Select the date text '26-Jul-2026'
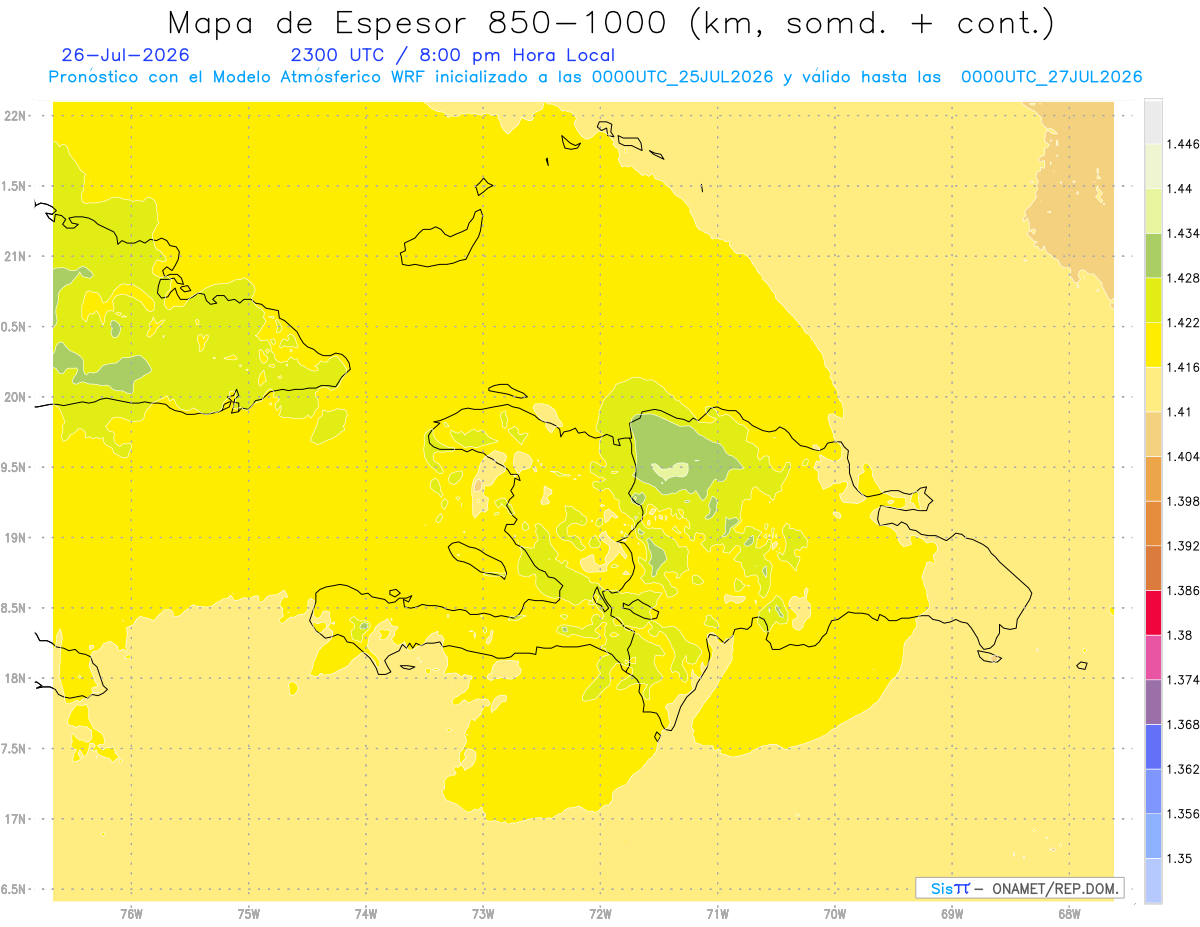The image size is (1200, 927). point(125,55)
